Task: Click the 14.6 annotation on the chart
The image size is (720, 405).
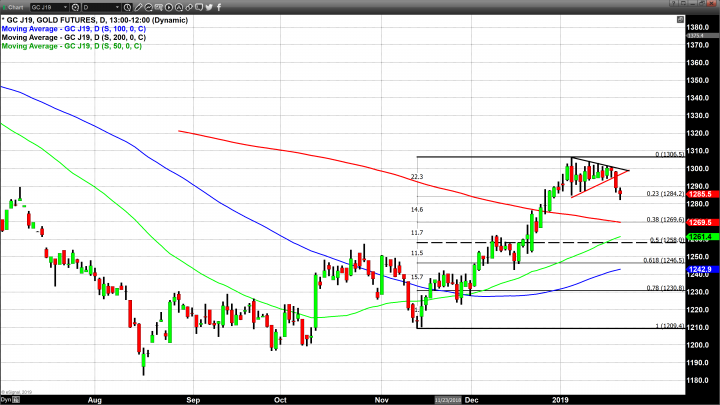Action: 417,210
